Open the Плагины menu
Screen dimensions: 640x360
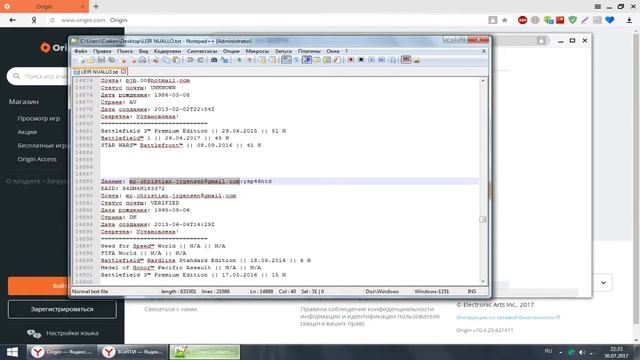pyautogui.click(x=309, y=51)
